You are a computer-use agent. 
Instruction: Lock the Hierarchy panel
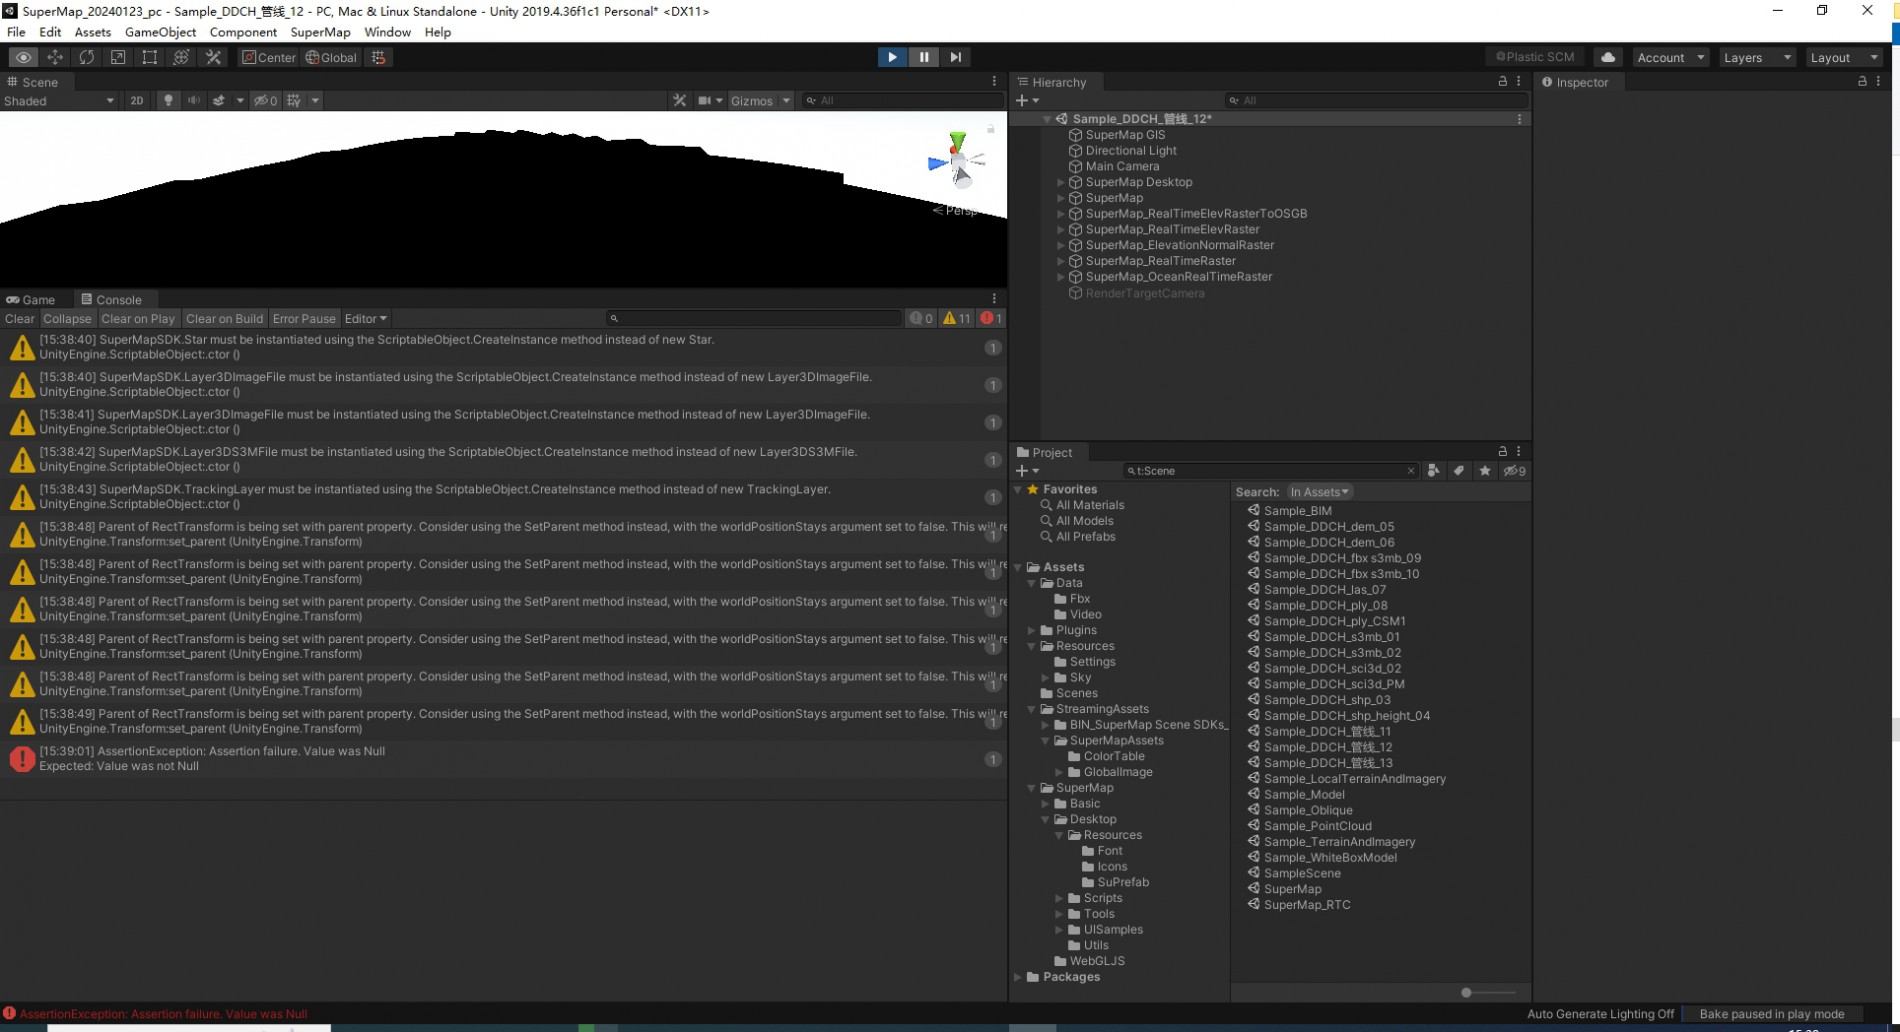click(1502, 81)
